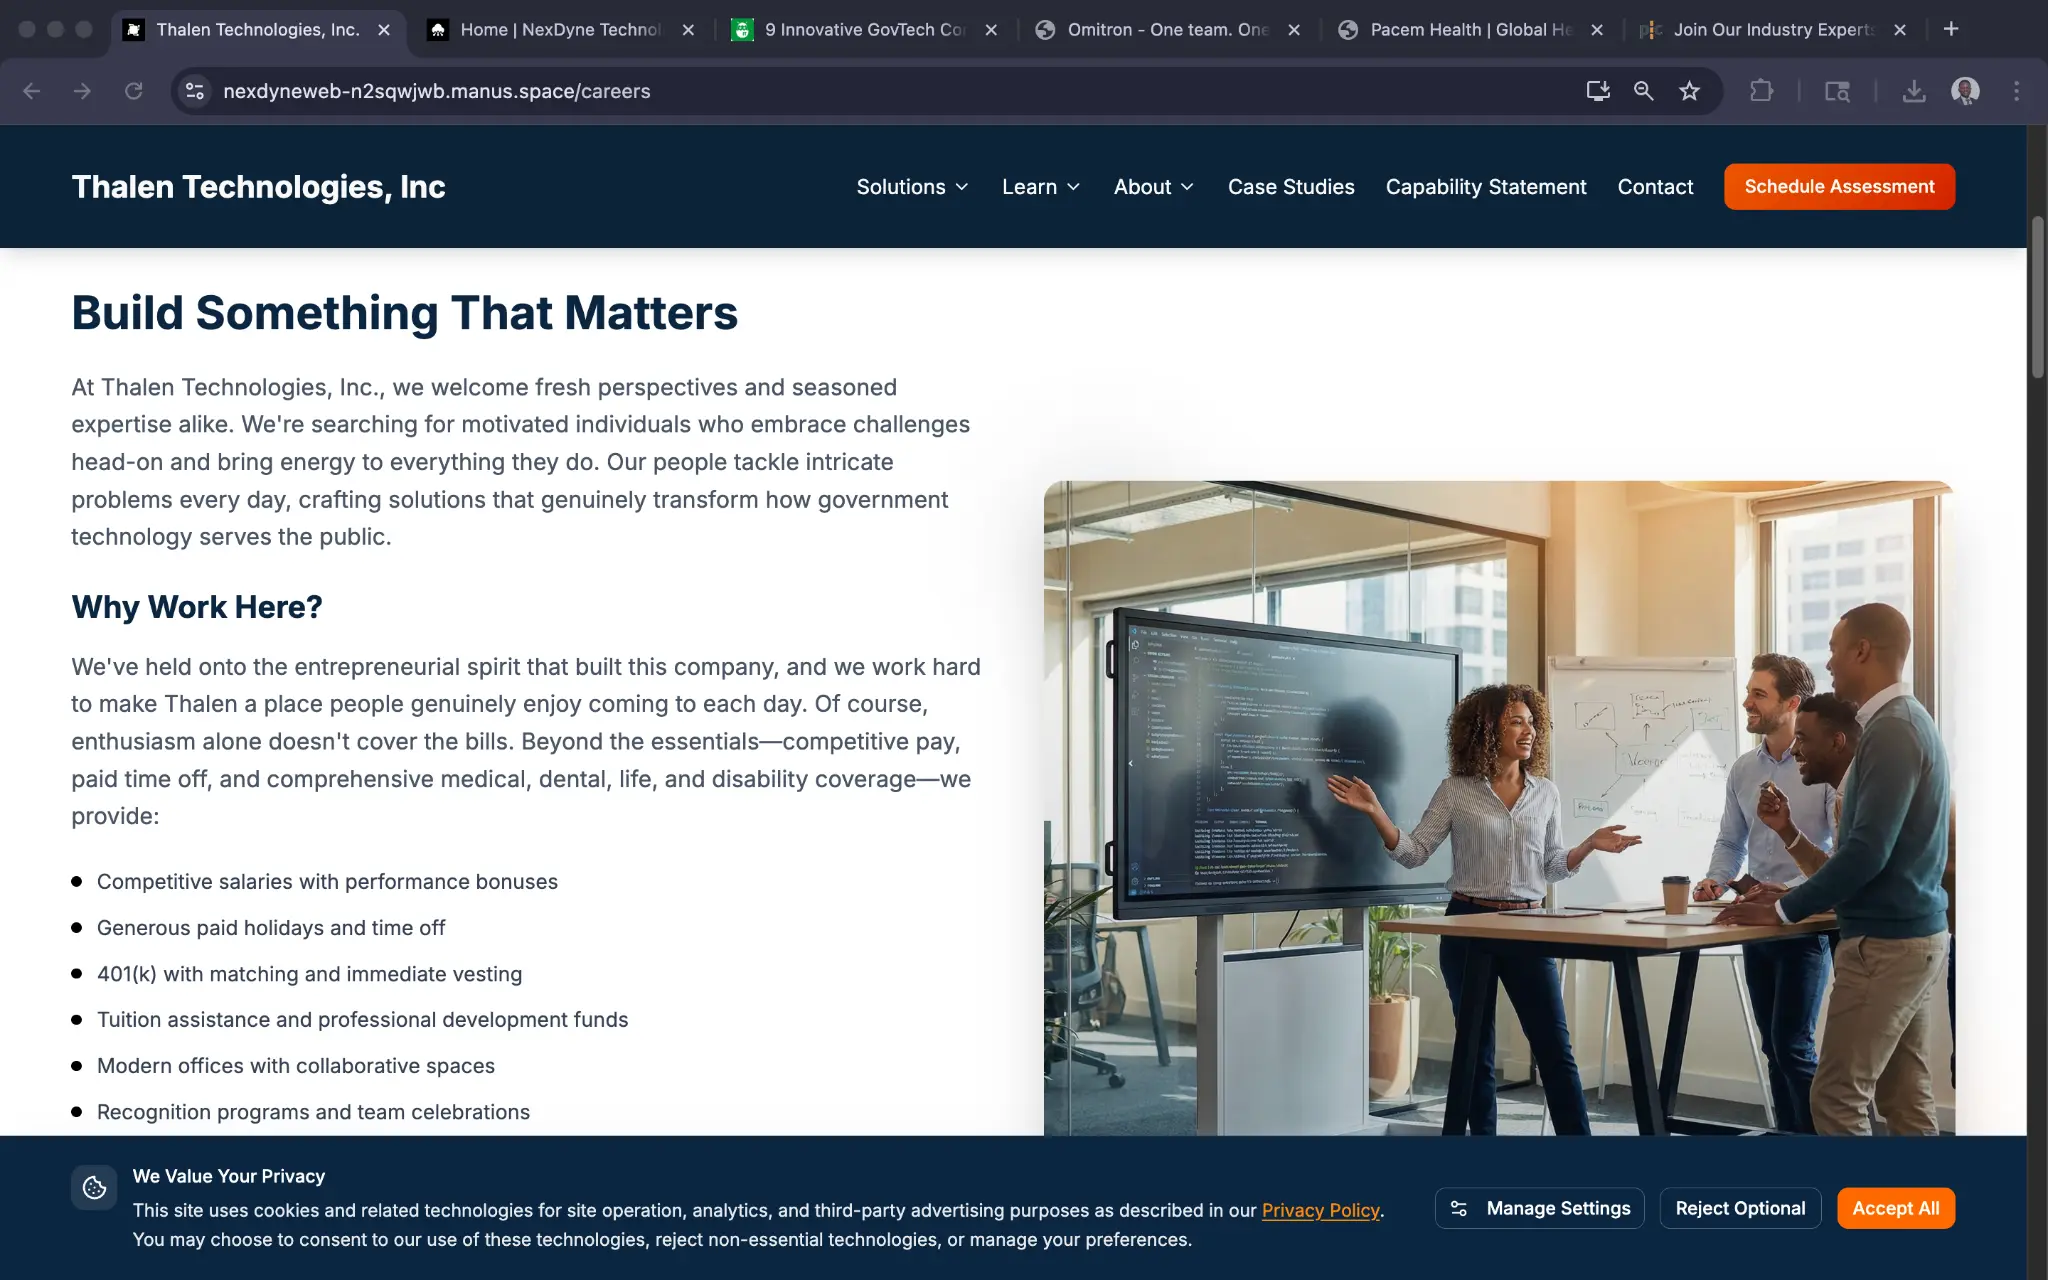Open the Privacy Policy link
The width and height of the screenshot is (2048, 1280).
click(1320, 1210)
